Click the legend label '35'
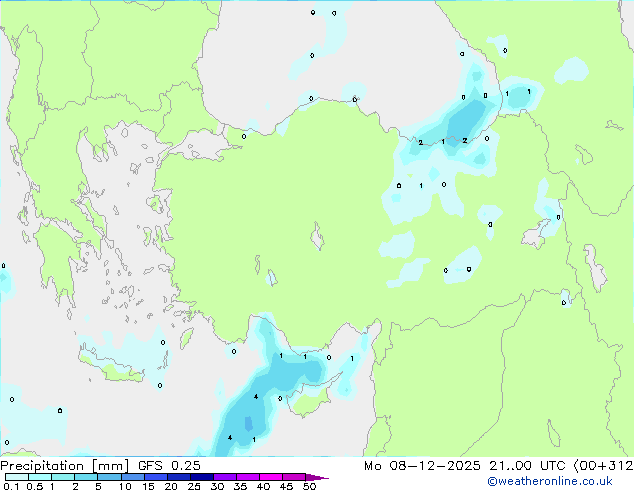Image resolution: width=634 pixels, height=490 pixels. [240, 486]
